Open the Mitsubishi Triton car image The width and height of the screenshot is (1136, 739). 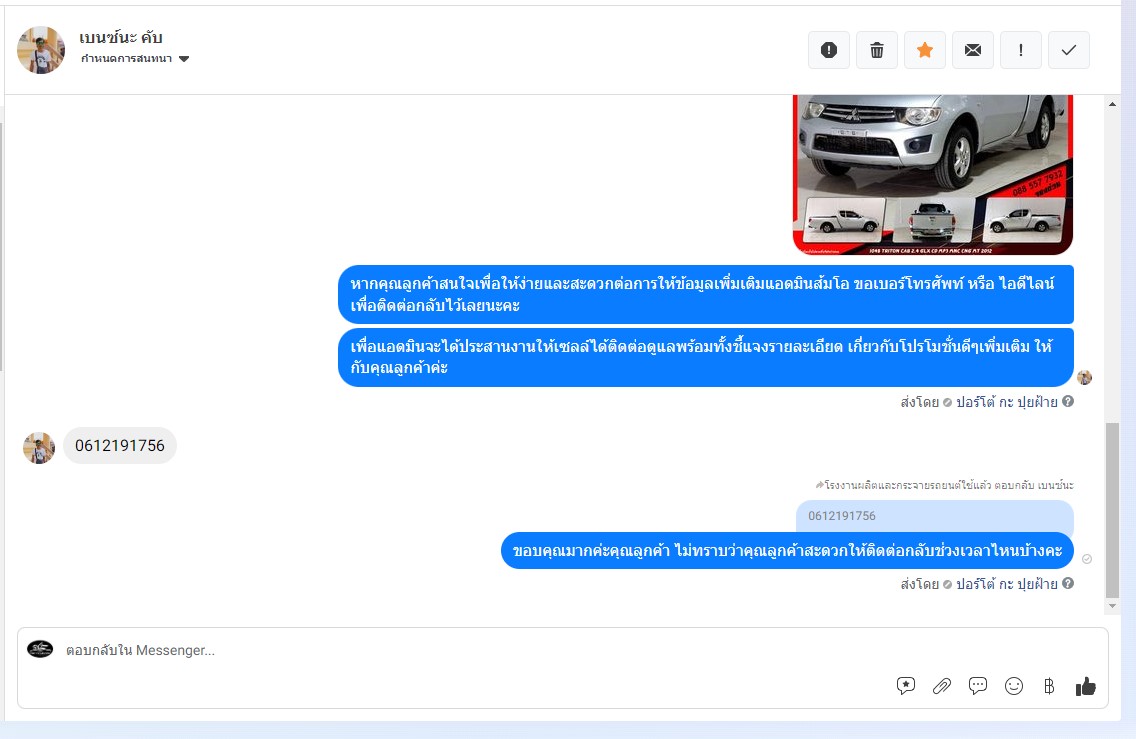click(x=933, y=175)
